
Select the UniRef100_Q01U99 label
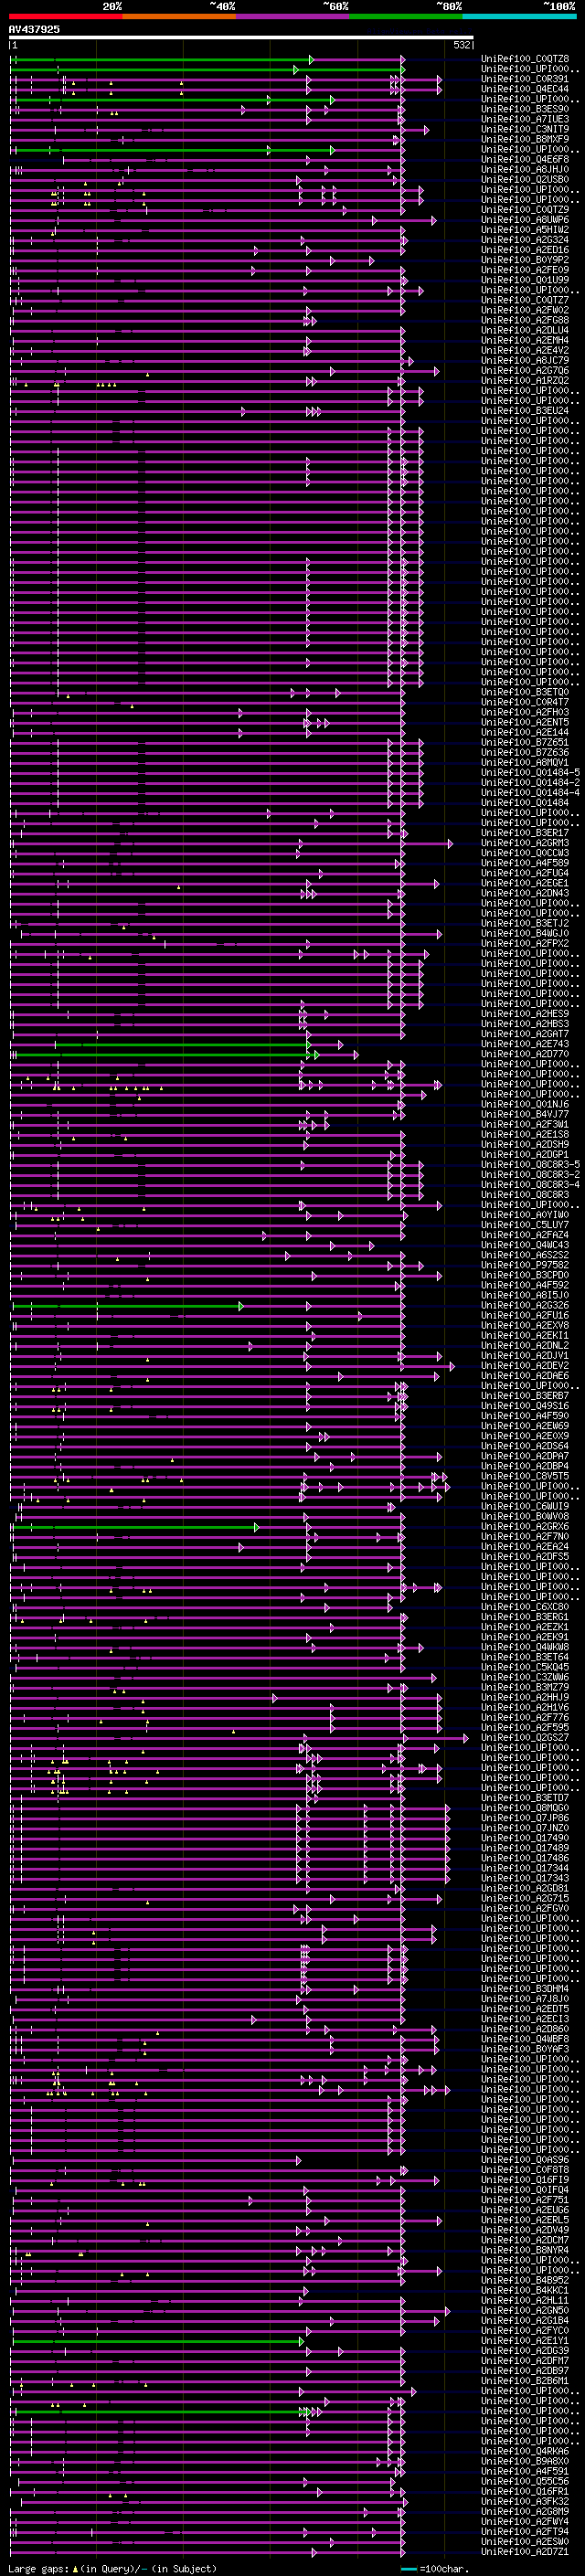525,280
